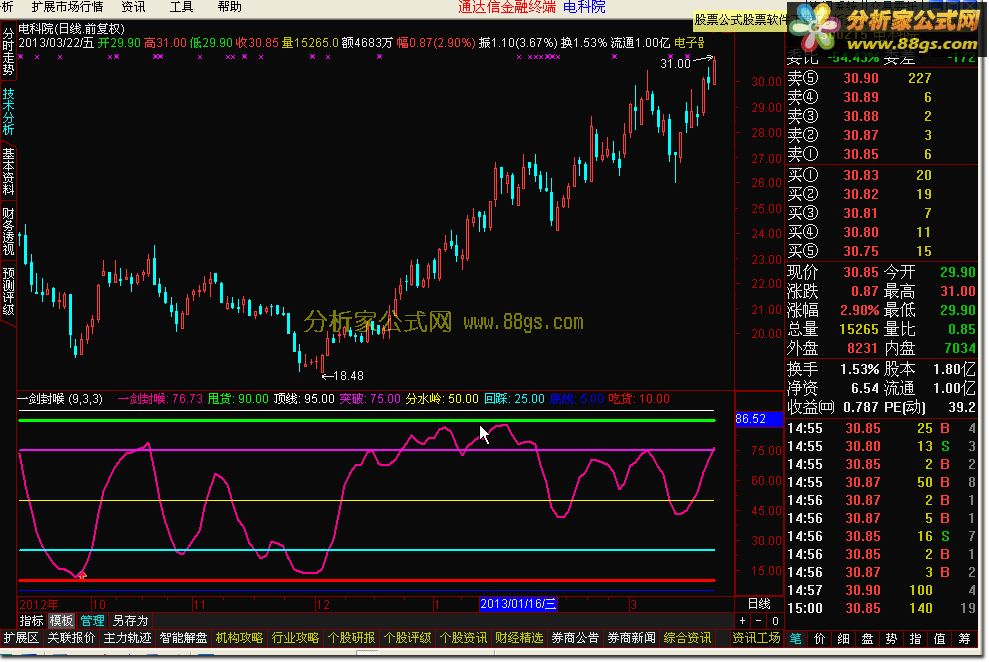This screenshot has width=989, height=662.
Task: Select the 筹 tab in quote panel
Action: point(964,639)
